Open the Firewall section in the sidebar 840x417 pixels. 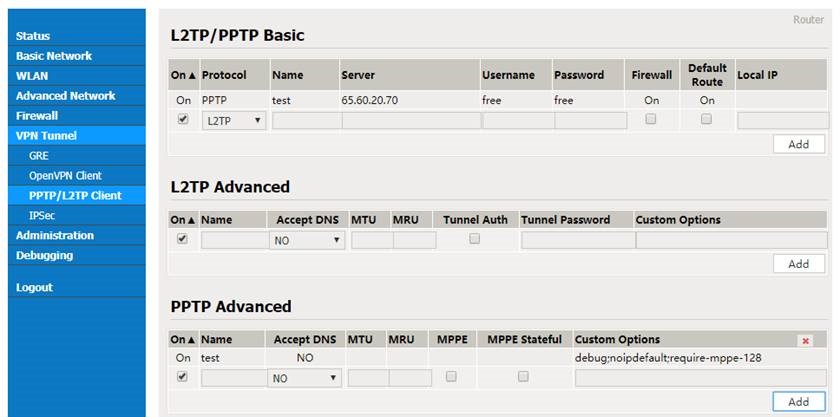point(37,116)
